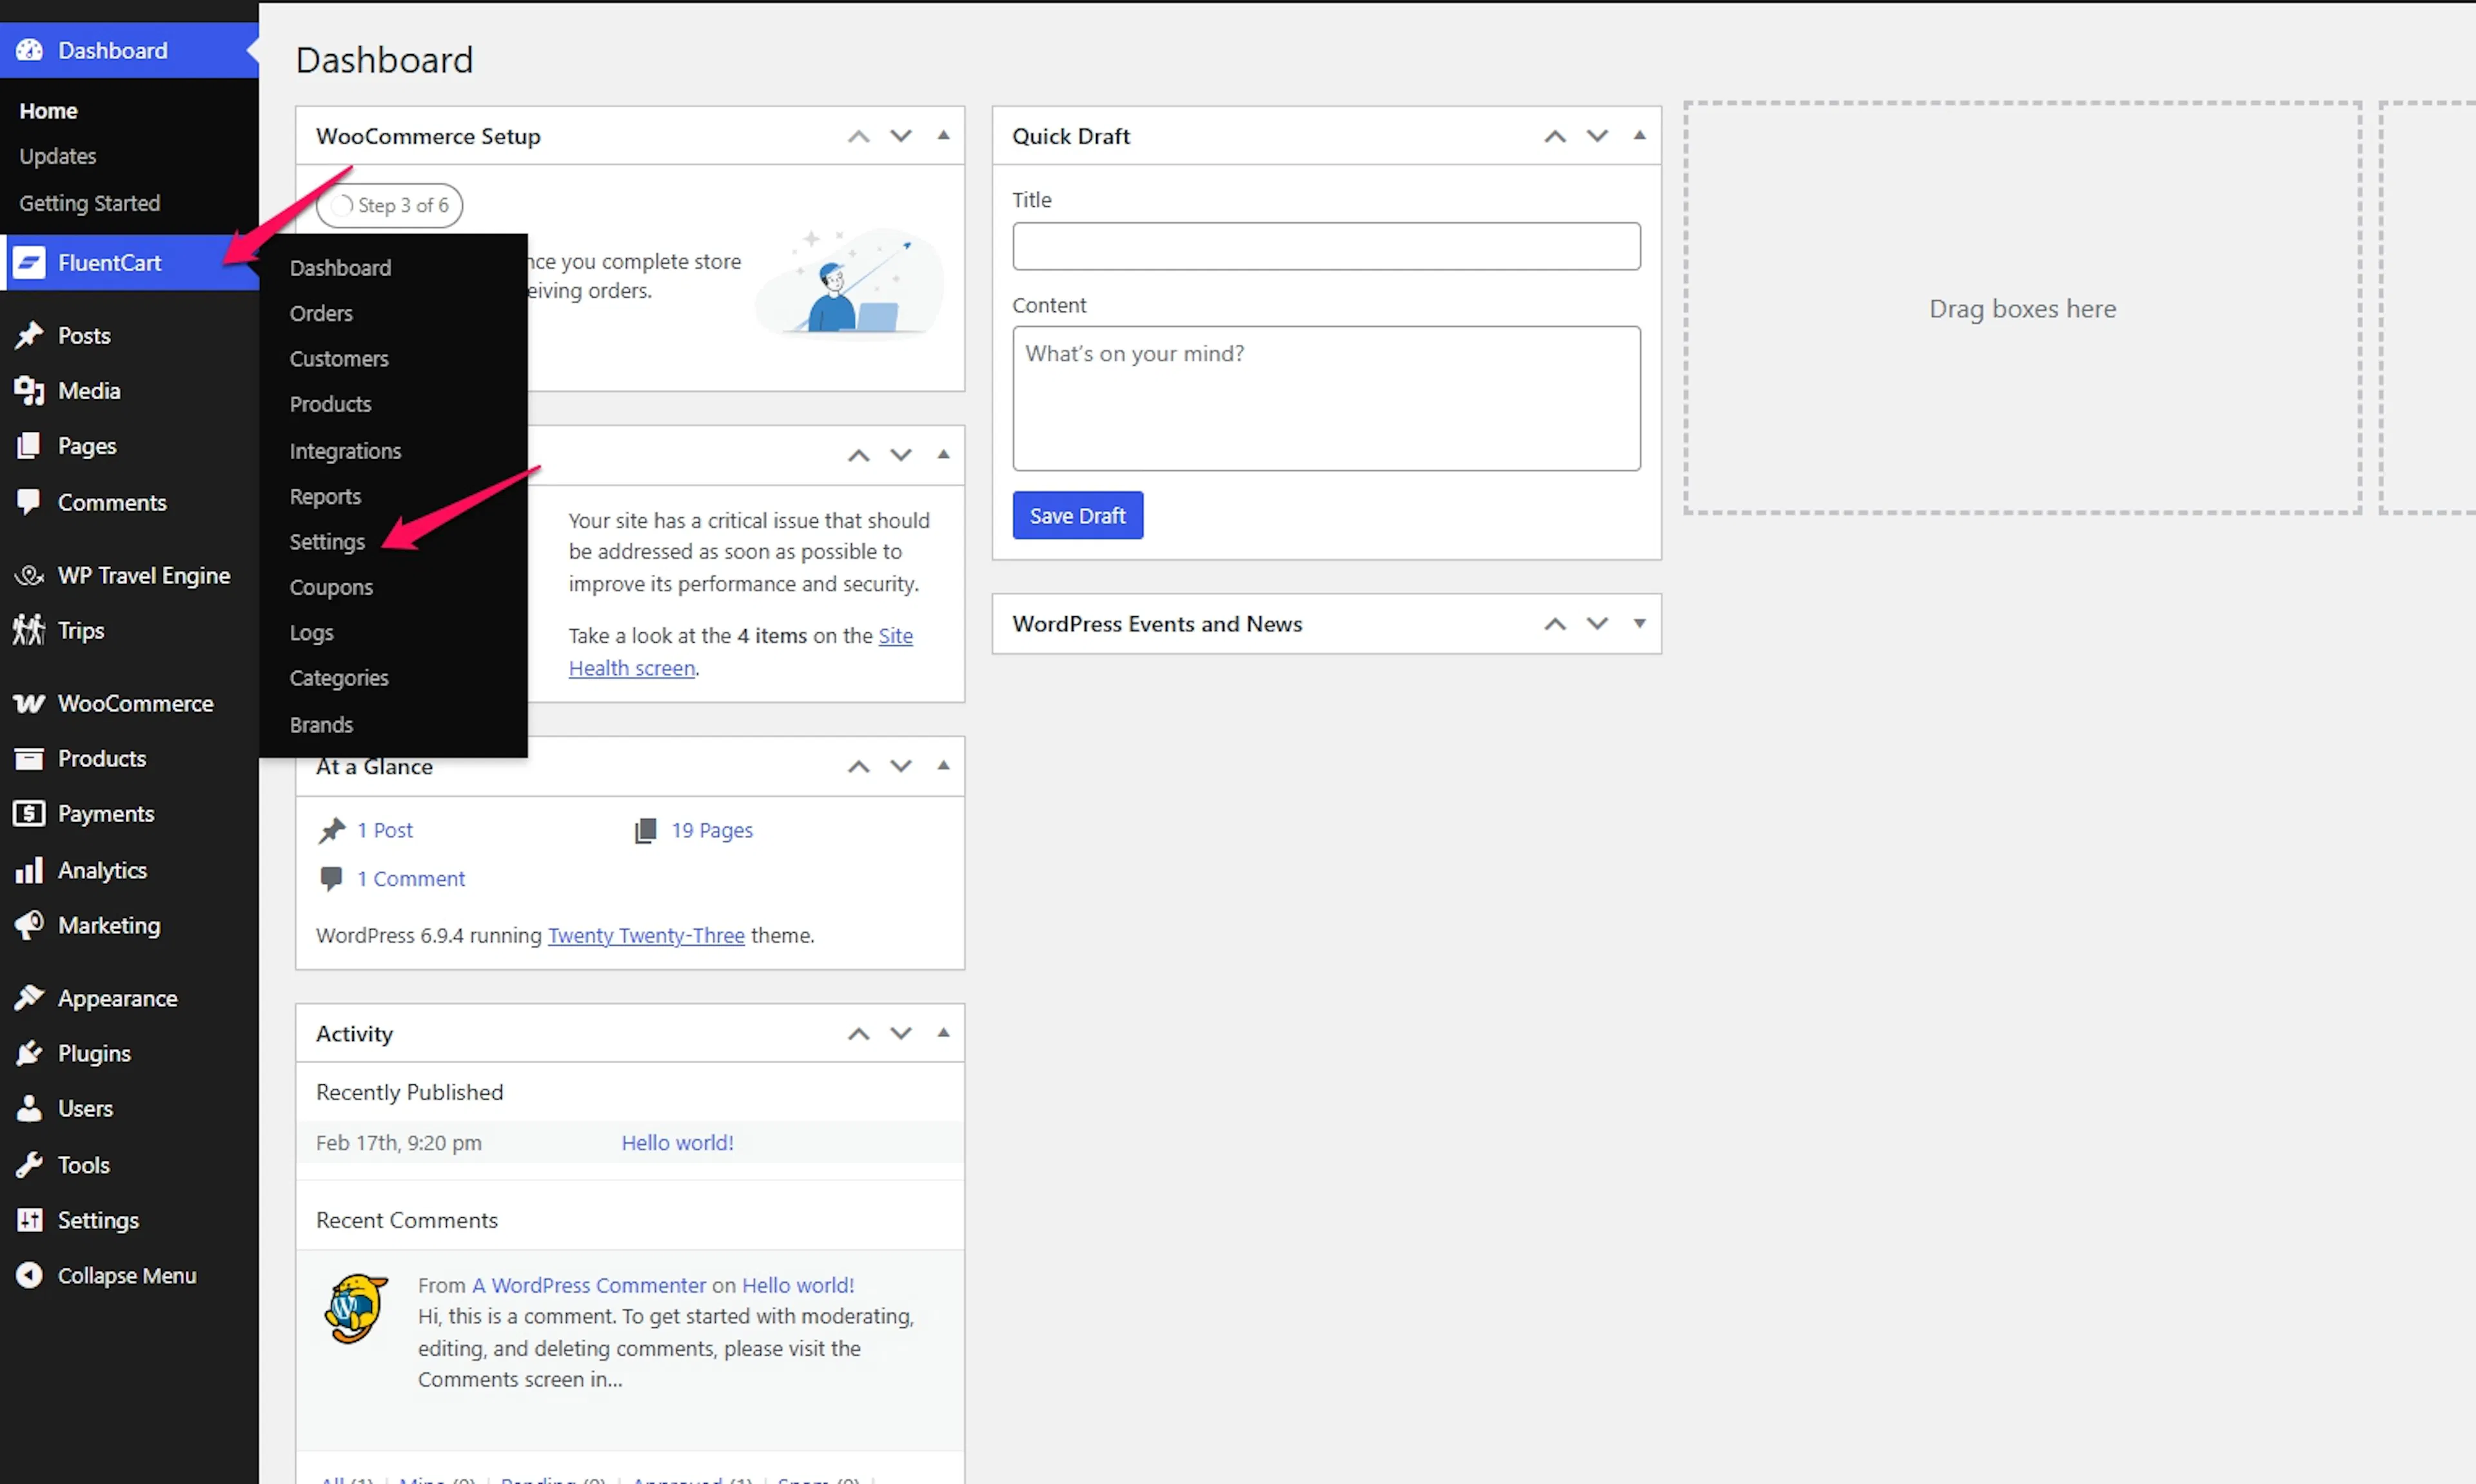Open the Twenty Twenty-Three theme link
Viewport: 2476px width, 1484px height.
click(x=646, y=935)
